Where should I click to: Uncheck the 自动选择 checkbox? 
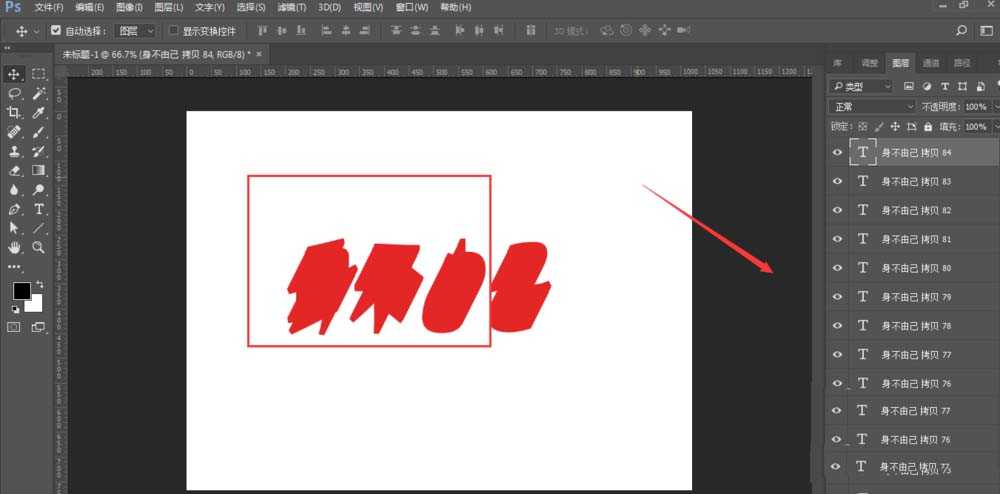pyautogui.click(x=56, y=31)
